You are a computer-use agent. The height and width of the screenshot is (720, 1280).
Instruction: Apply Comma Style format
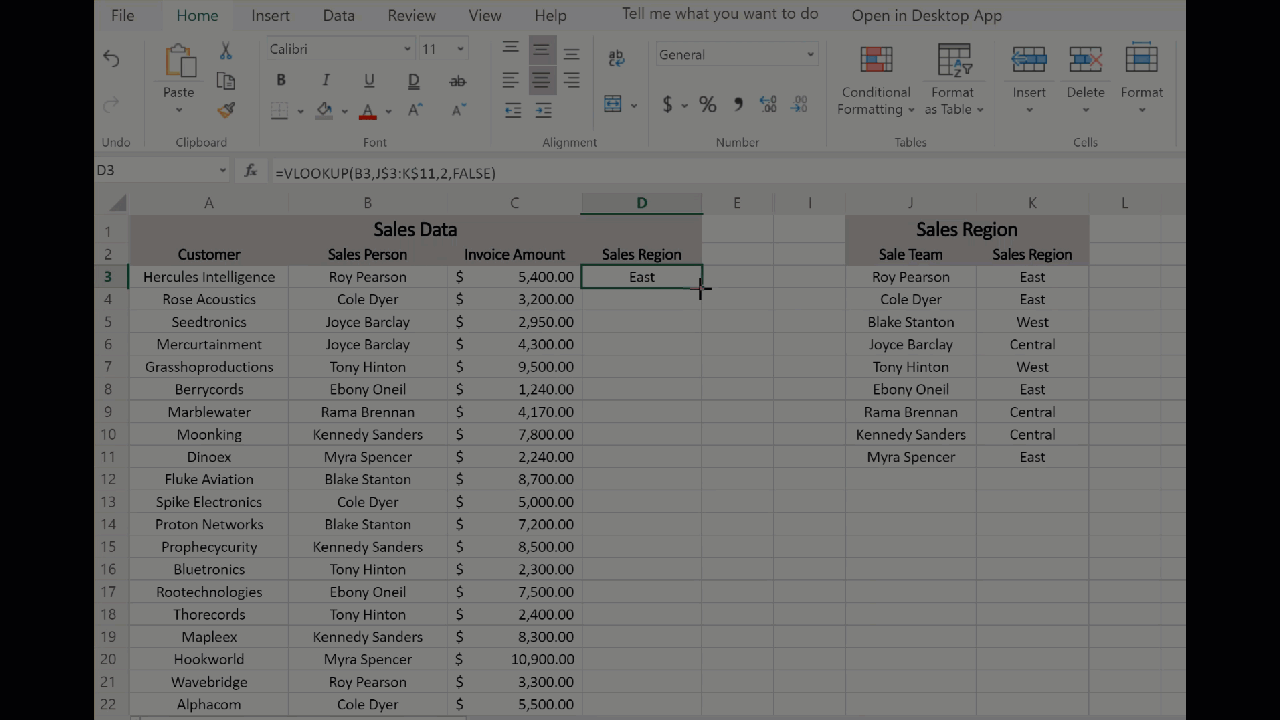[738, 104]
